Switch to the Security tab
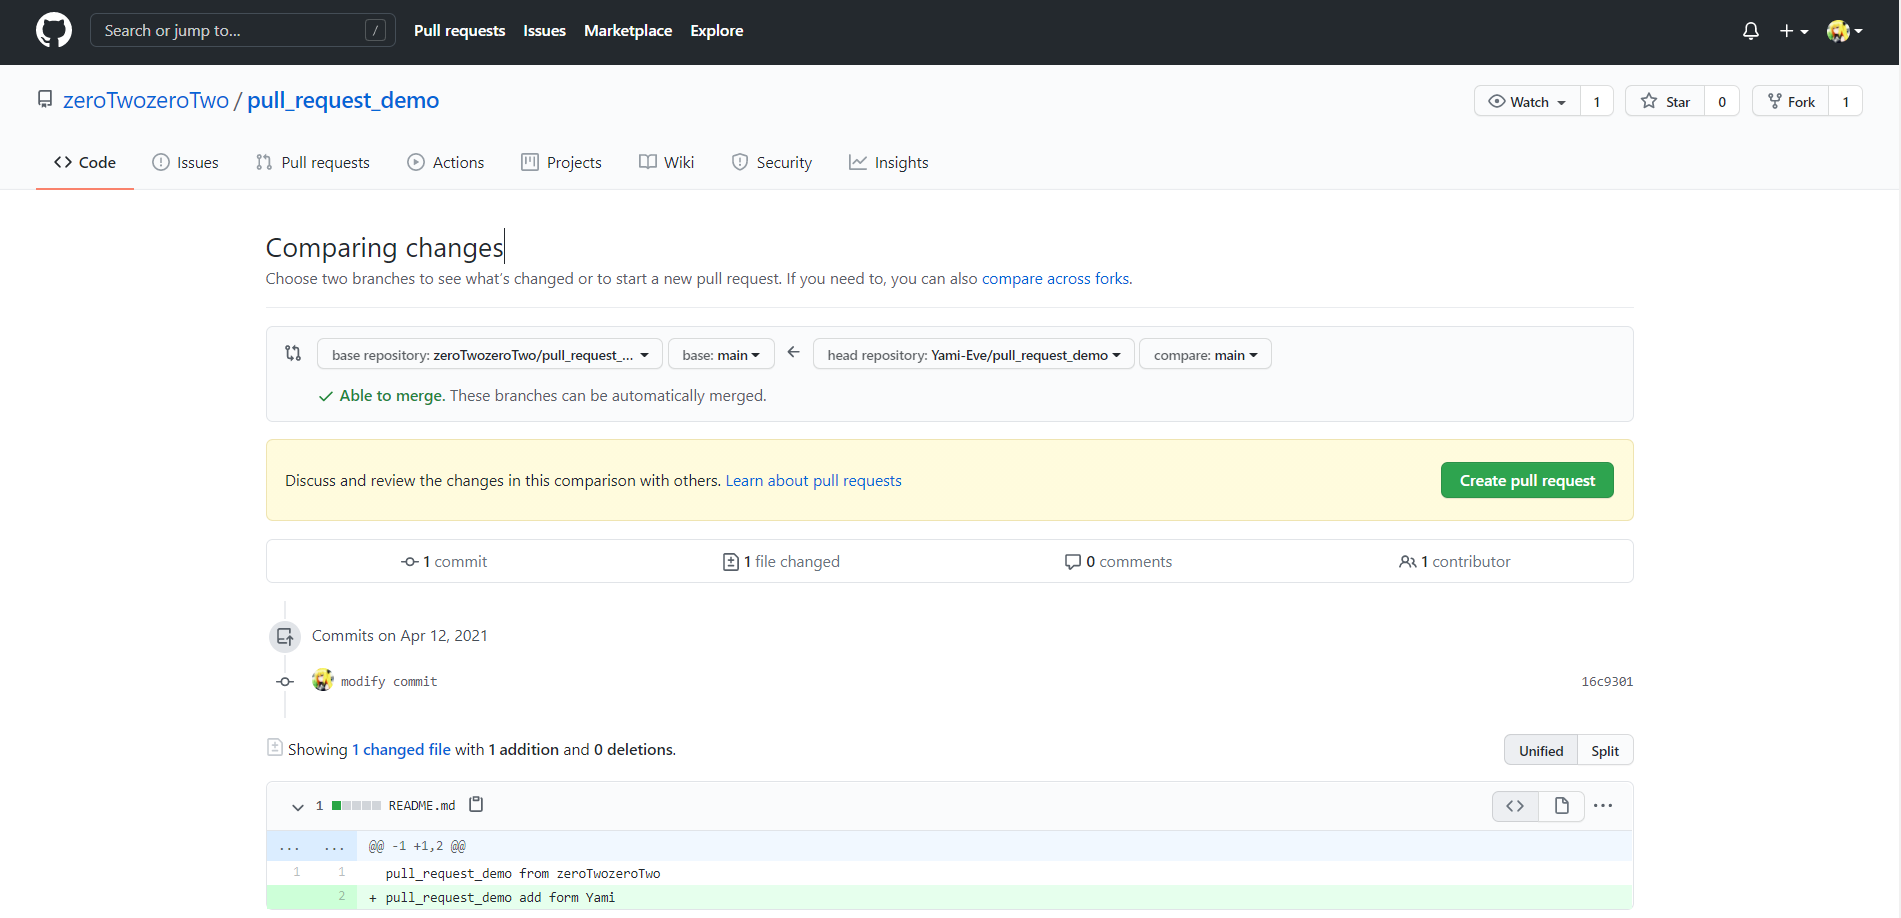The width and height of the screenshot is (1901, 918). (x=771, y=162)
